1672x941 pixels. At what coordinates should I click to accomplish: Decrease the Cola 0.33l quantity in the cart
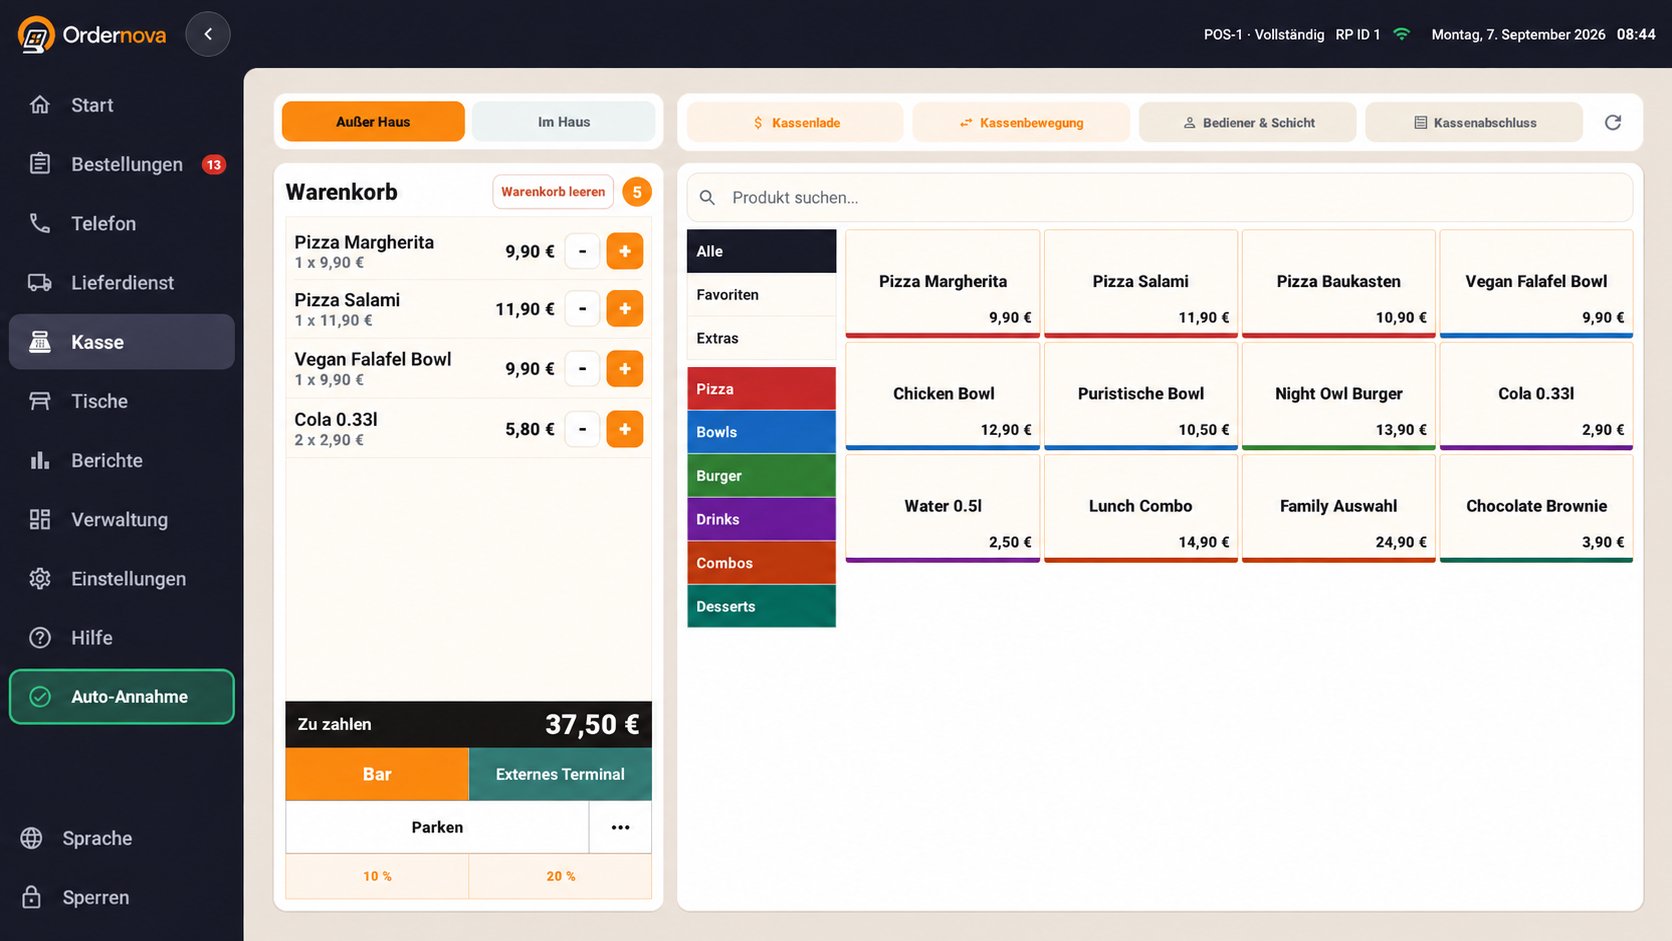click(x=582, y=429)
